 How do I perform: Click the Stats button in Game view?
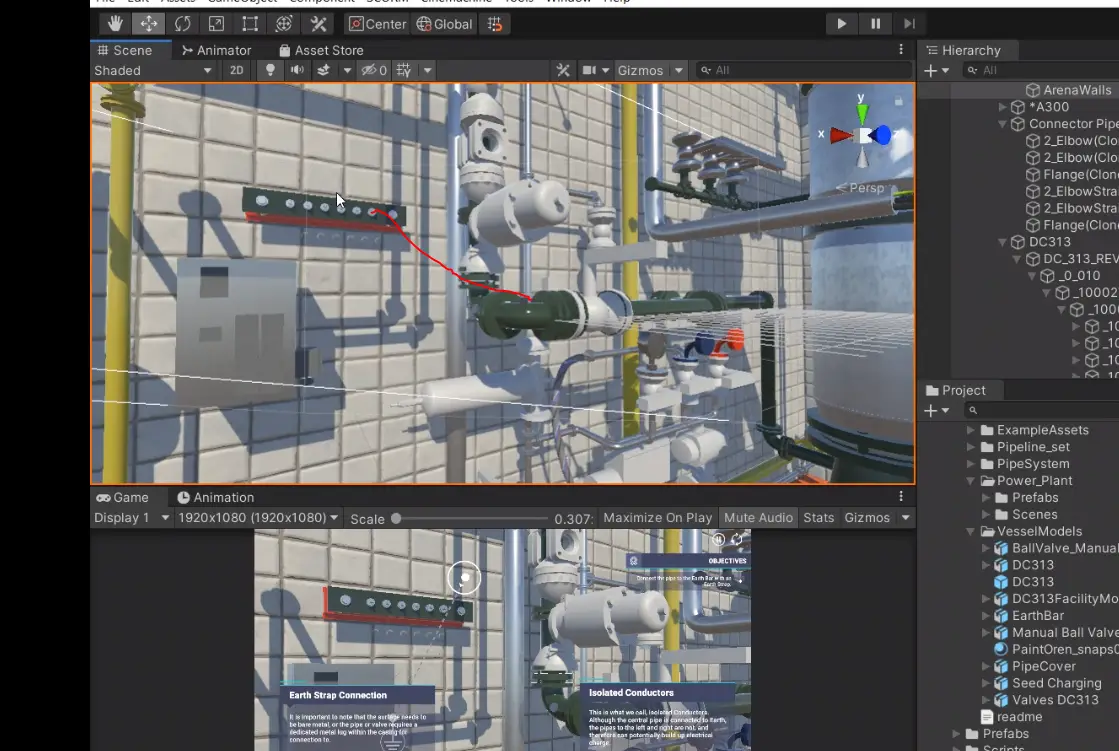coord(818,518)
